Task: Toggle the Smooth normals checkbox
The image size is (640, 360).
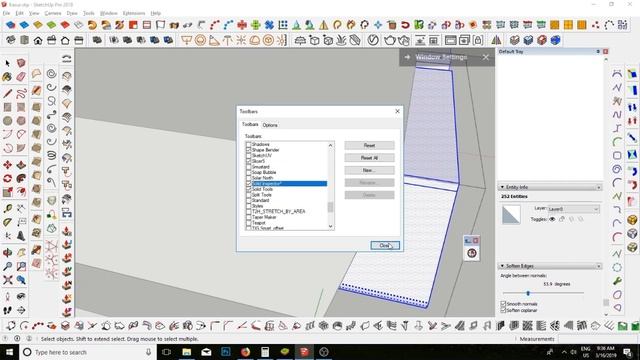Action: (x=503, y=304)
